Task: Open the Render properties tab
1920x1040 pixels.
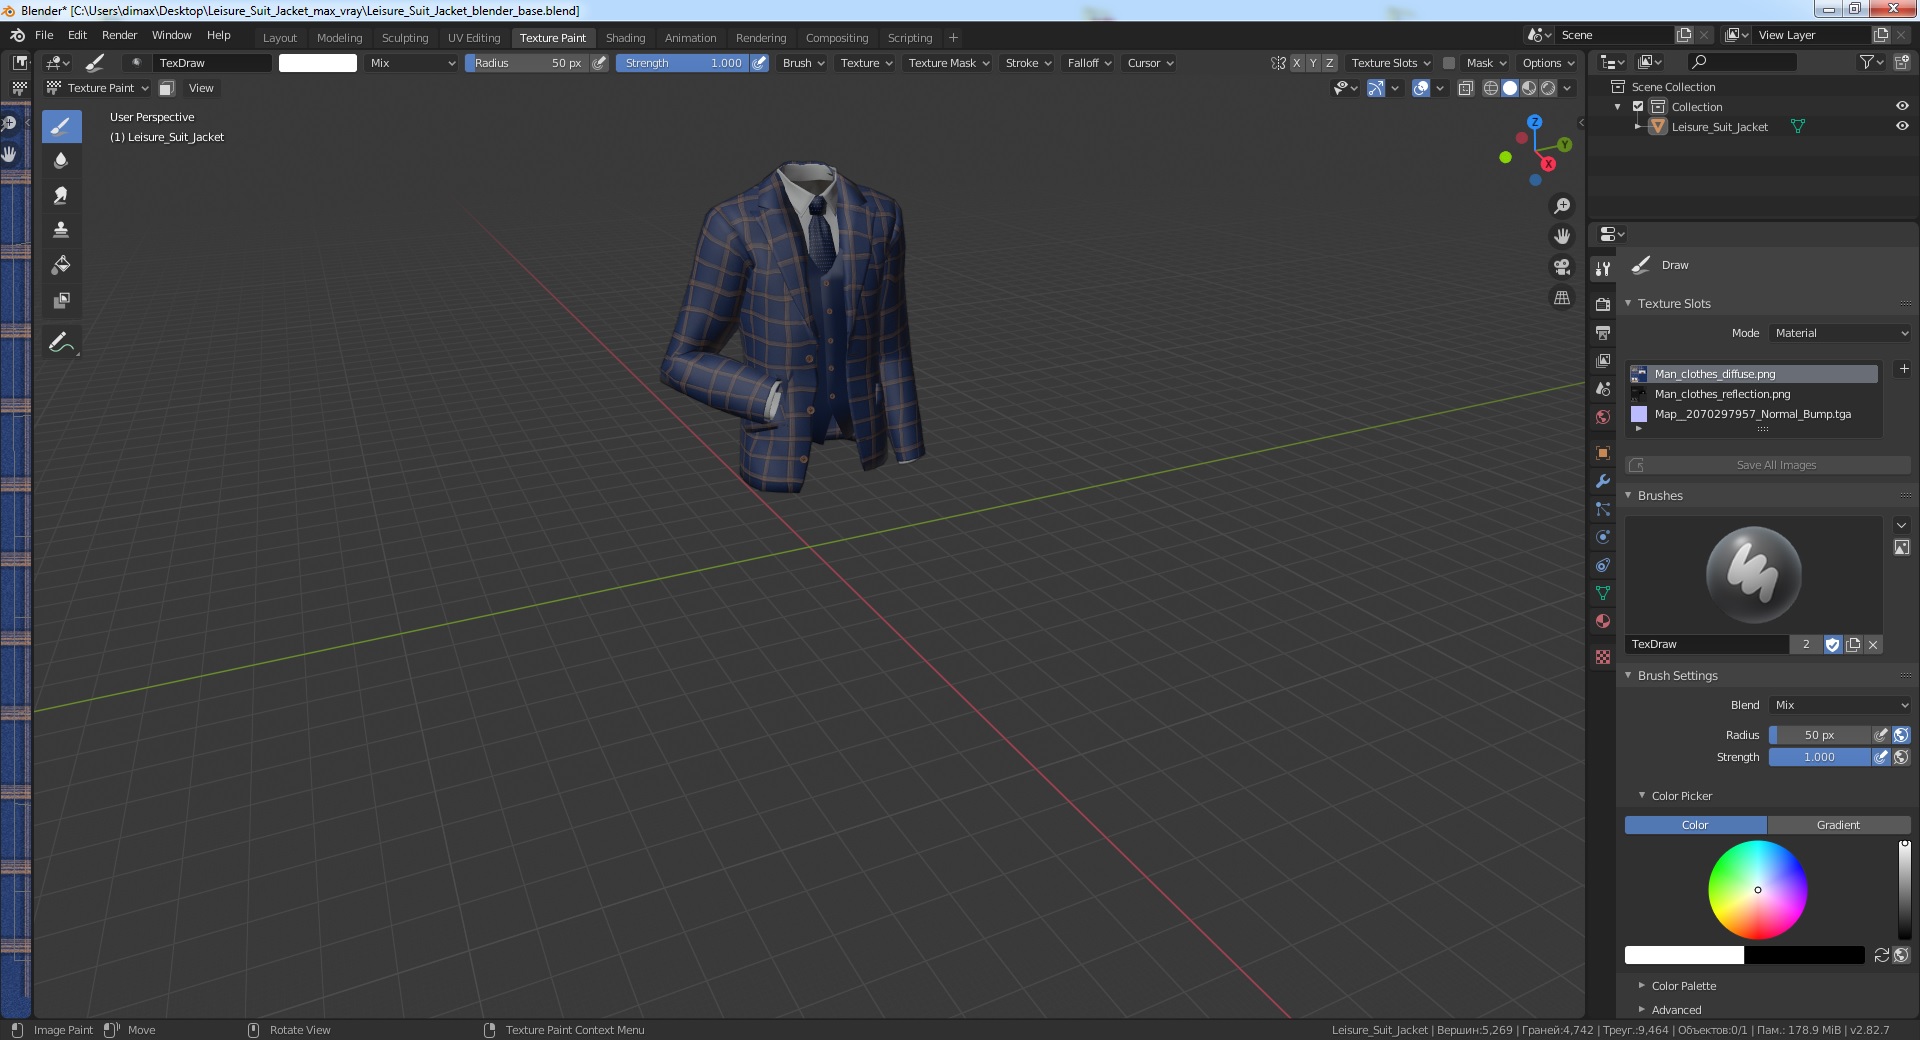Action: click(x=1603, y=304)
